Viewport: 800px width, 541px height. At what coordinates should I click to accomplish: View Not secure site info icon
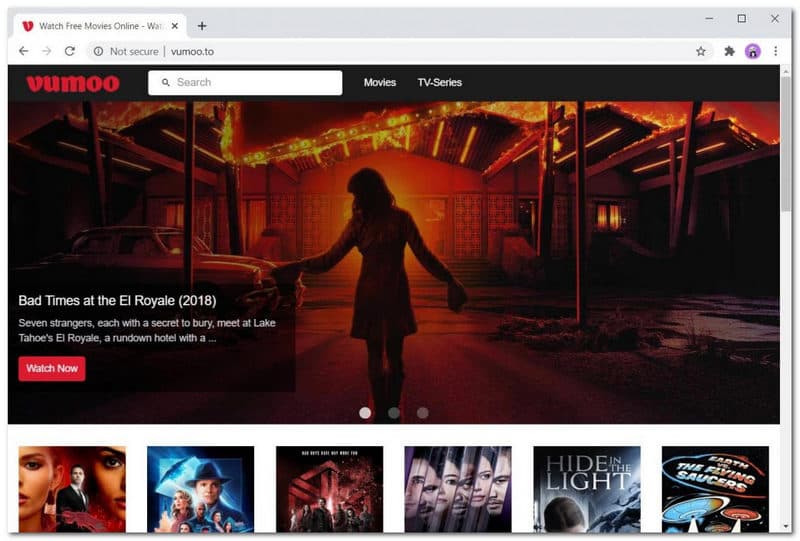click(98, 52)
